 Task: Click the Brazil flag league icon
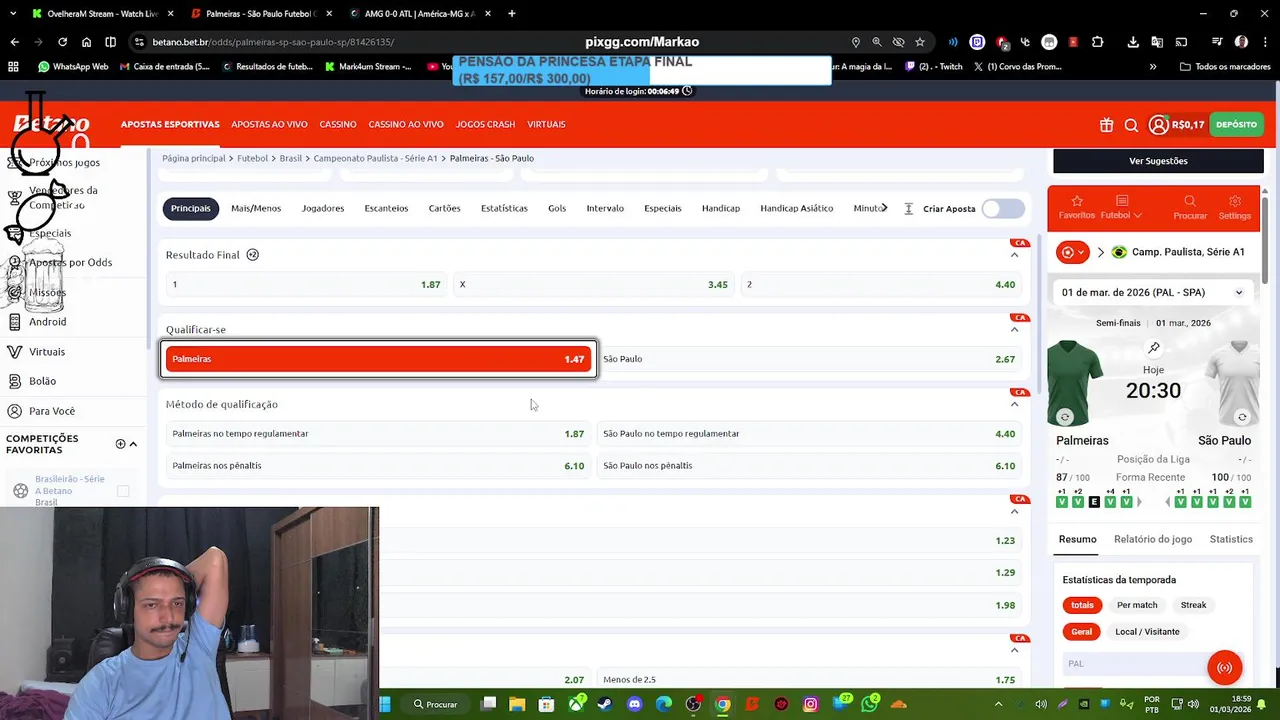pyautogui.click(x=1119, y=252)
